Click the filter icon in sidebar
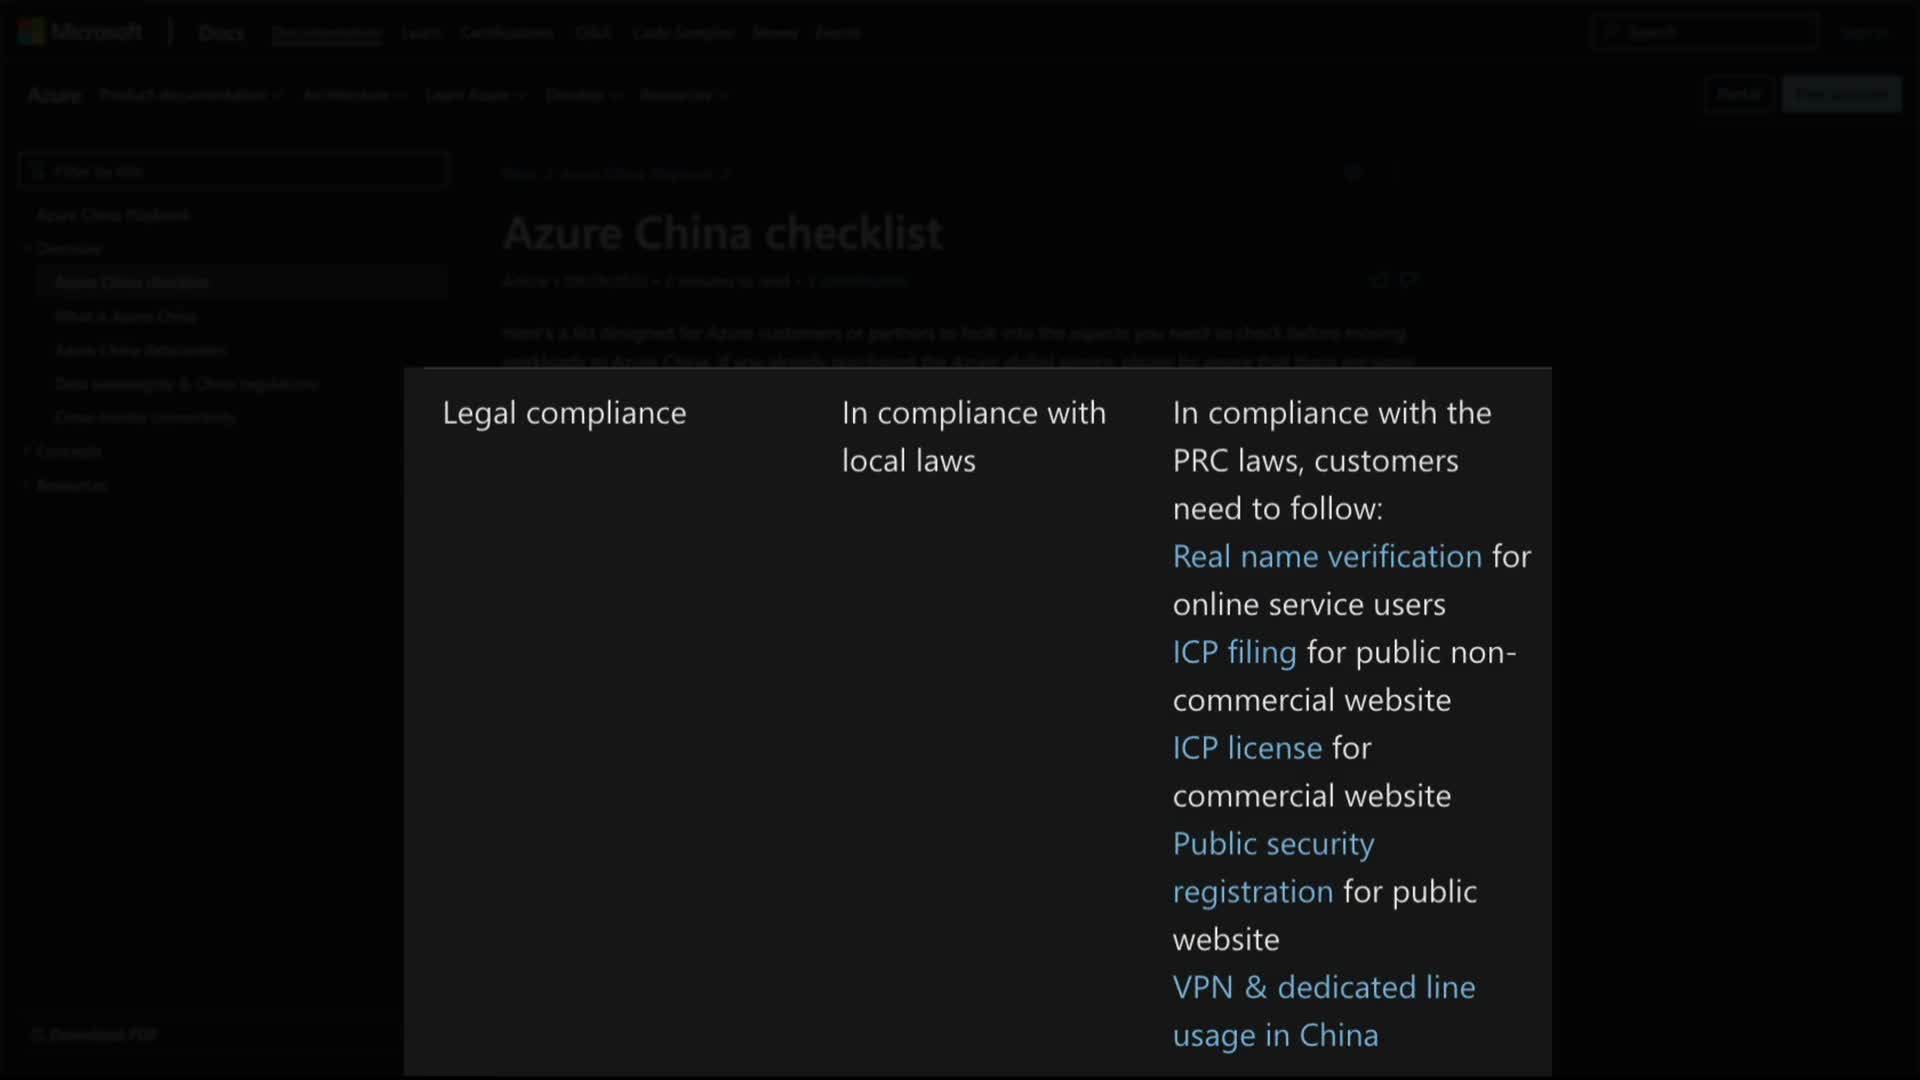This screenshot has width=1920, height=1080. (x=38, y=171)
